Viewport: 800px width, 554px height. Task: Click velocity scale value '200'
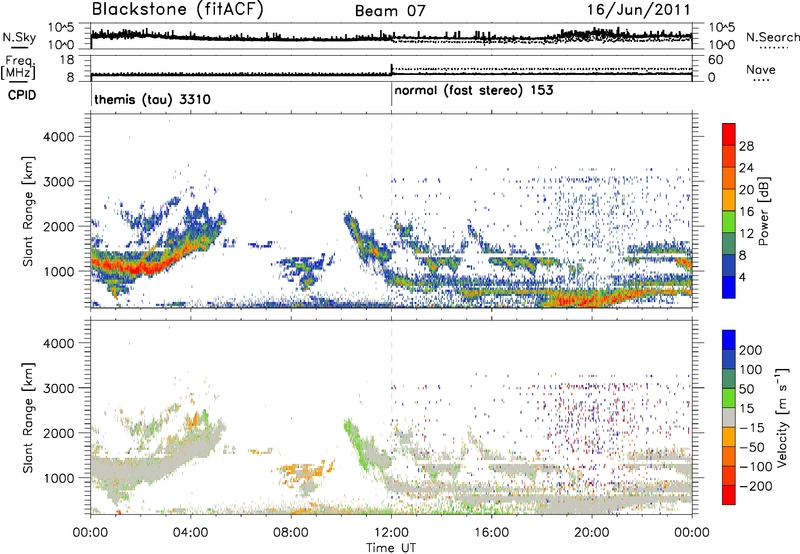click(751, 350)
